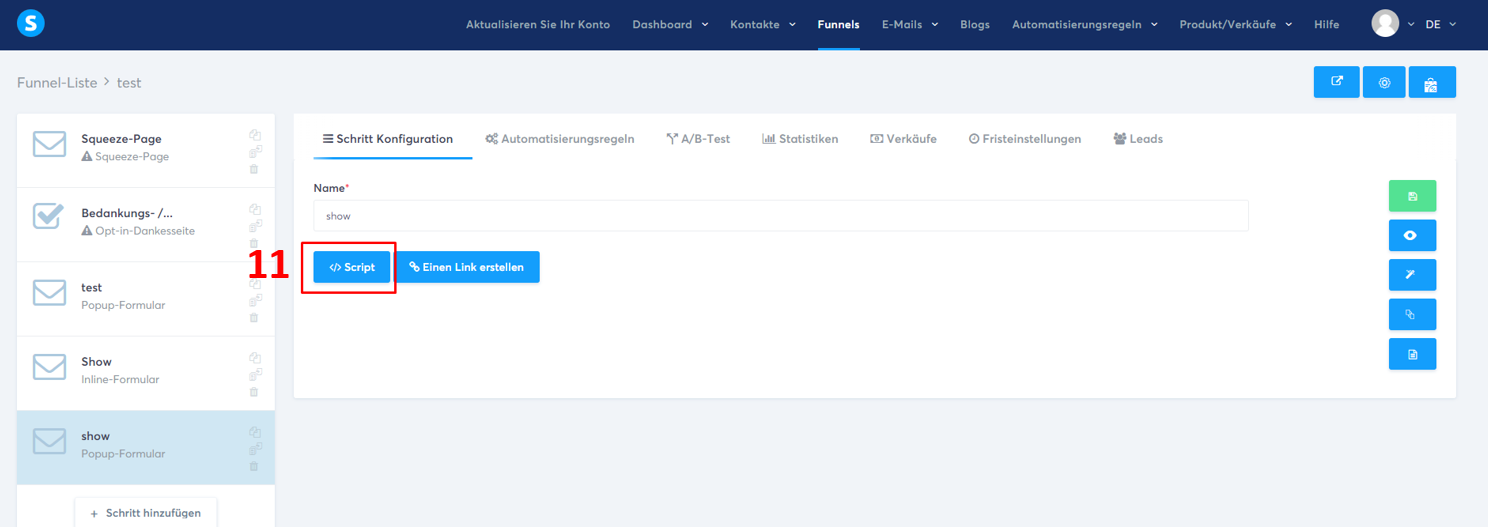Select the Squeeze-Page funnel step

coord(146,151)
